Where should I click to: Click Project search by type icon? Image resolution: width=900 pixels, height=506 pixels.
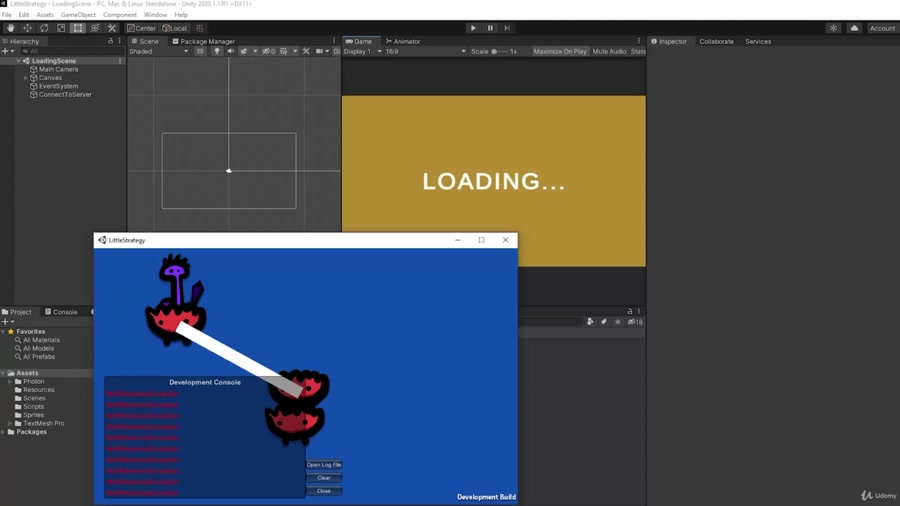pos(590,322)
